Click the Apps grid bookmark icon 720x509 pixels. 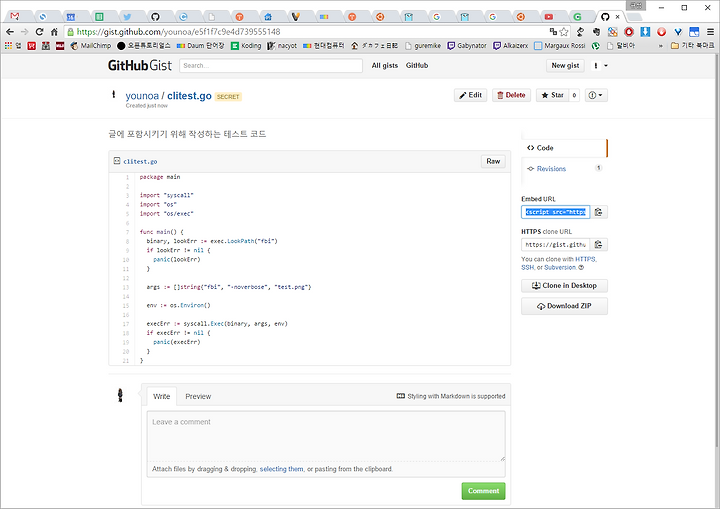tap(8, 45)
